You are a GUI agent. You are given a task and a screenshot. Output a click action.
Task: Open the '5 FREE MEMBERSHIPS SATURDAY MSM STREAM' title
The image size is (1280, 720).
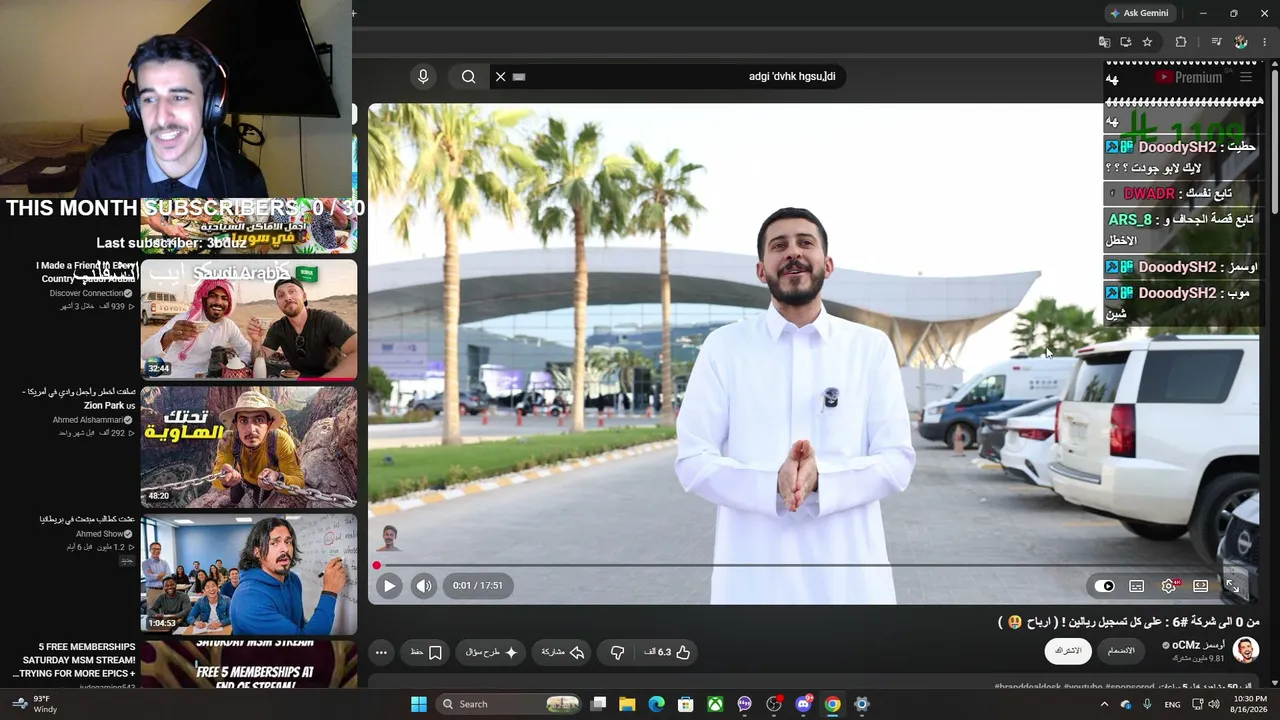[74, 660]
